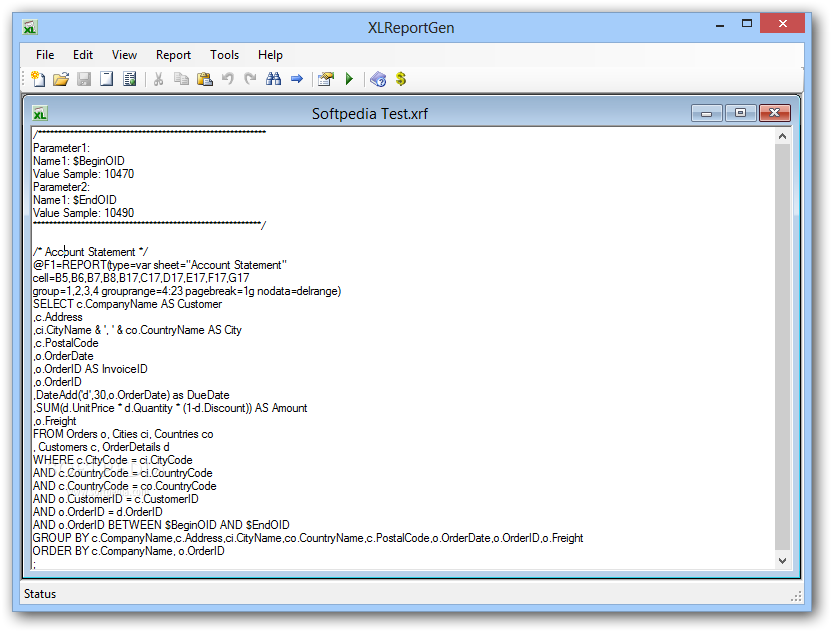Paste from clipboard icon
Screen dimensions: 832x632
pos(204,79)
